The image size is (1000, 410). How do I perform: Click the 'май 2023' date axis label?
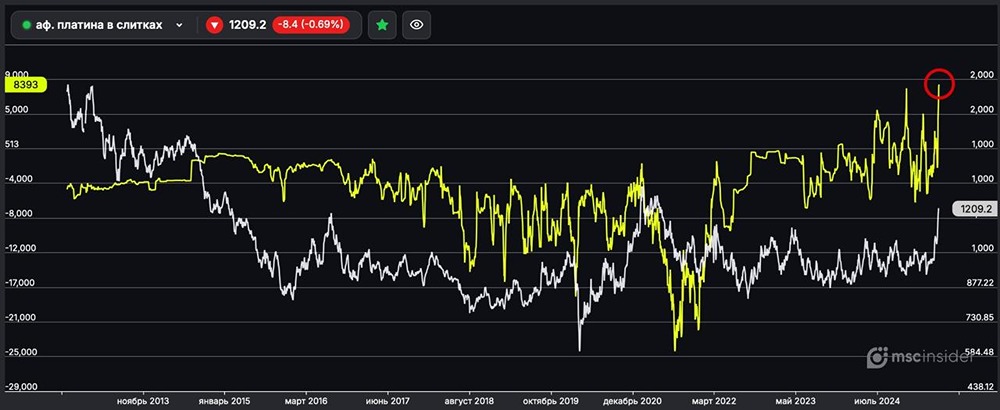tap(795, 401)
